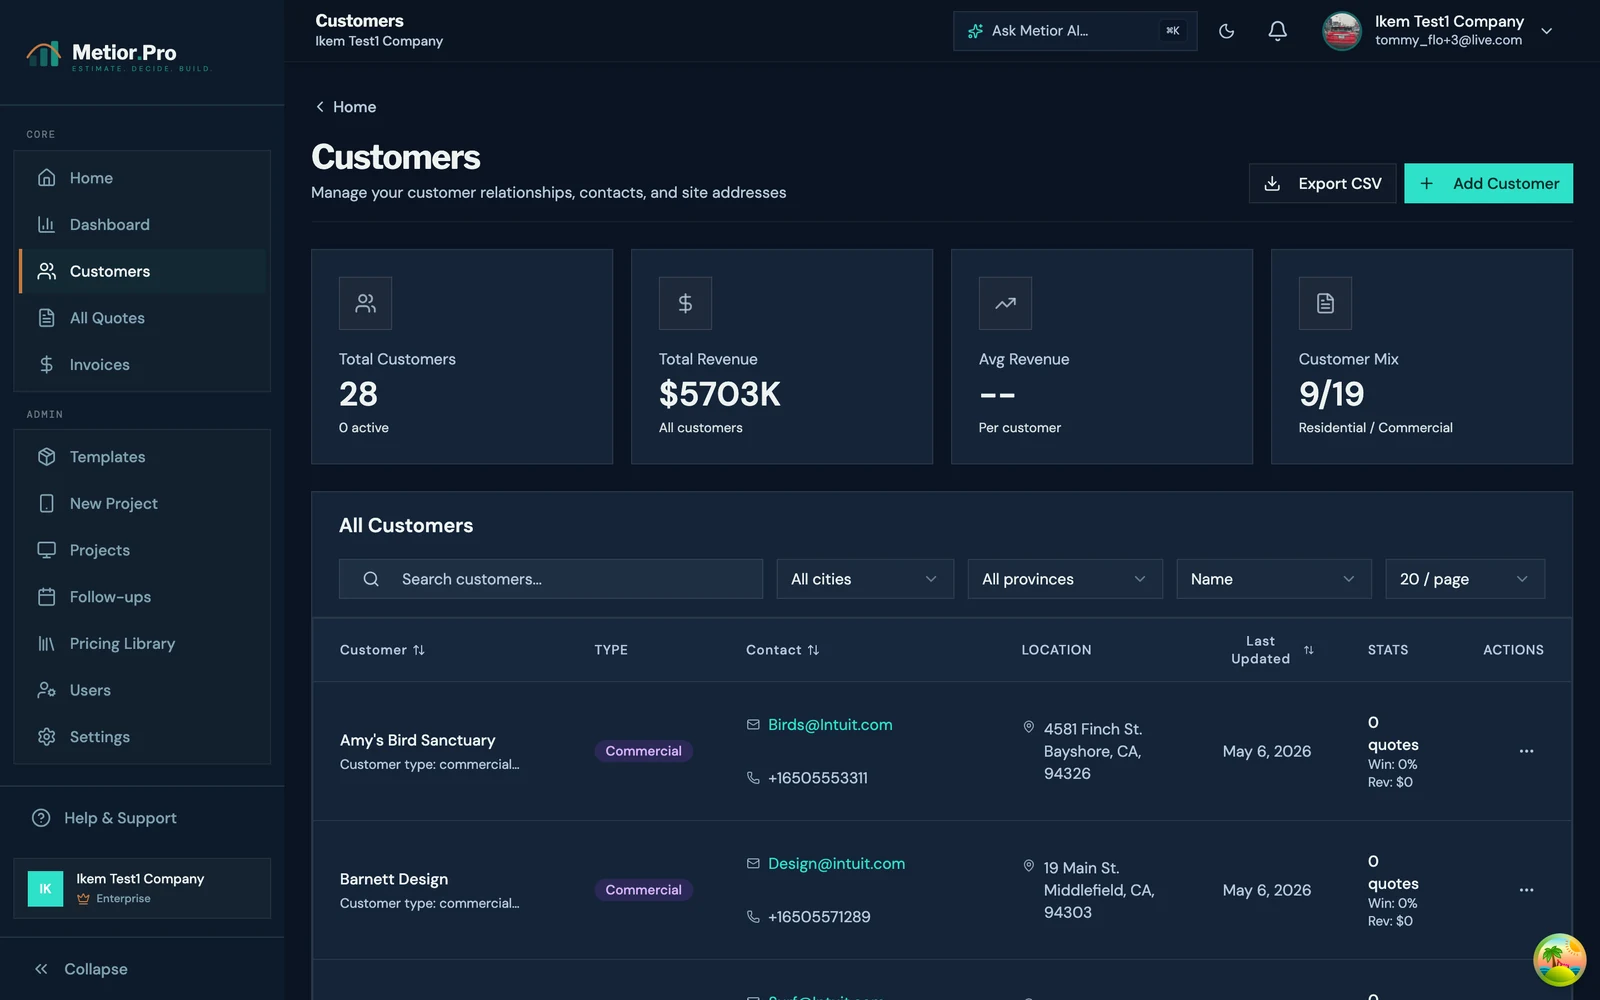The width and height of the screenshot is (1600, 1000).
Task: Go back to Home breadcrumb
Action: [x=346, y=107]
